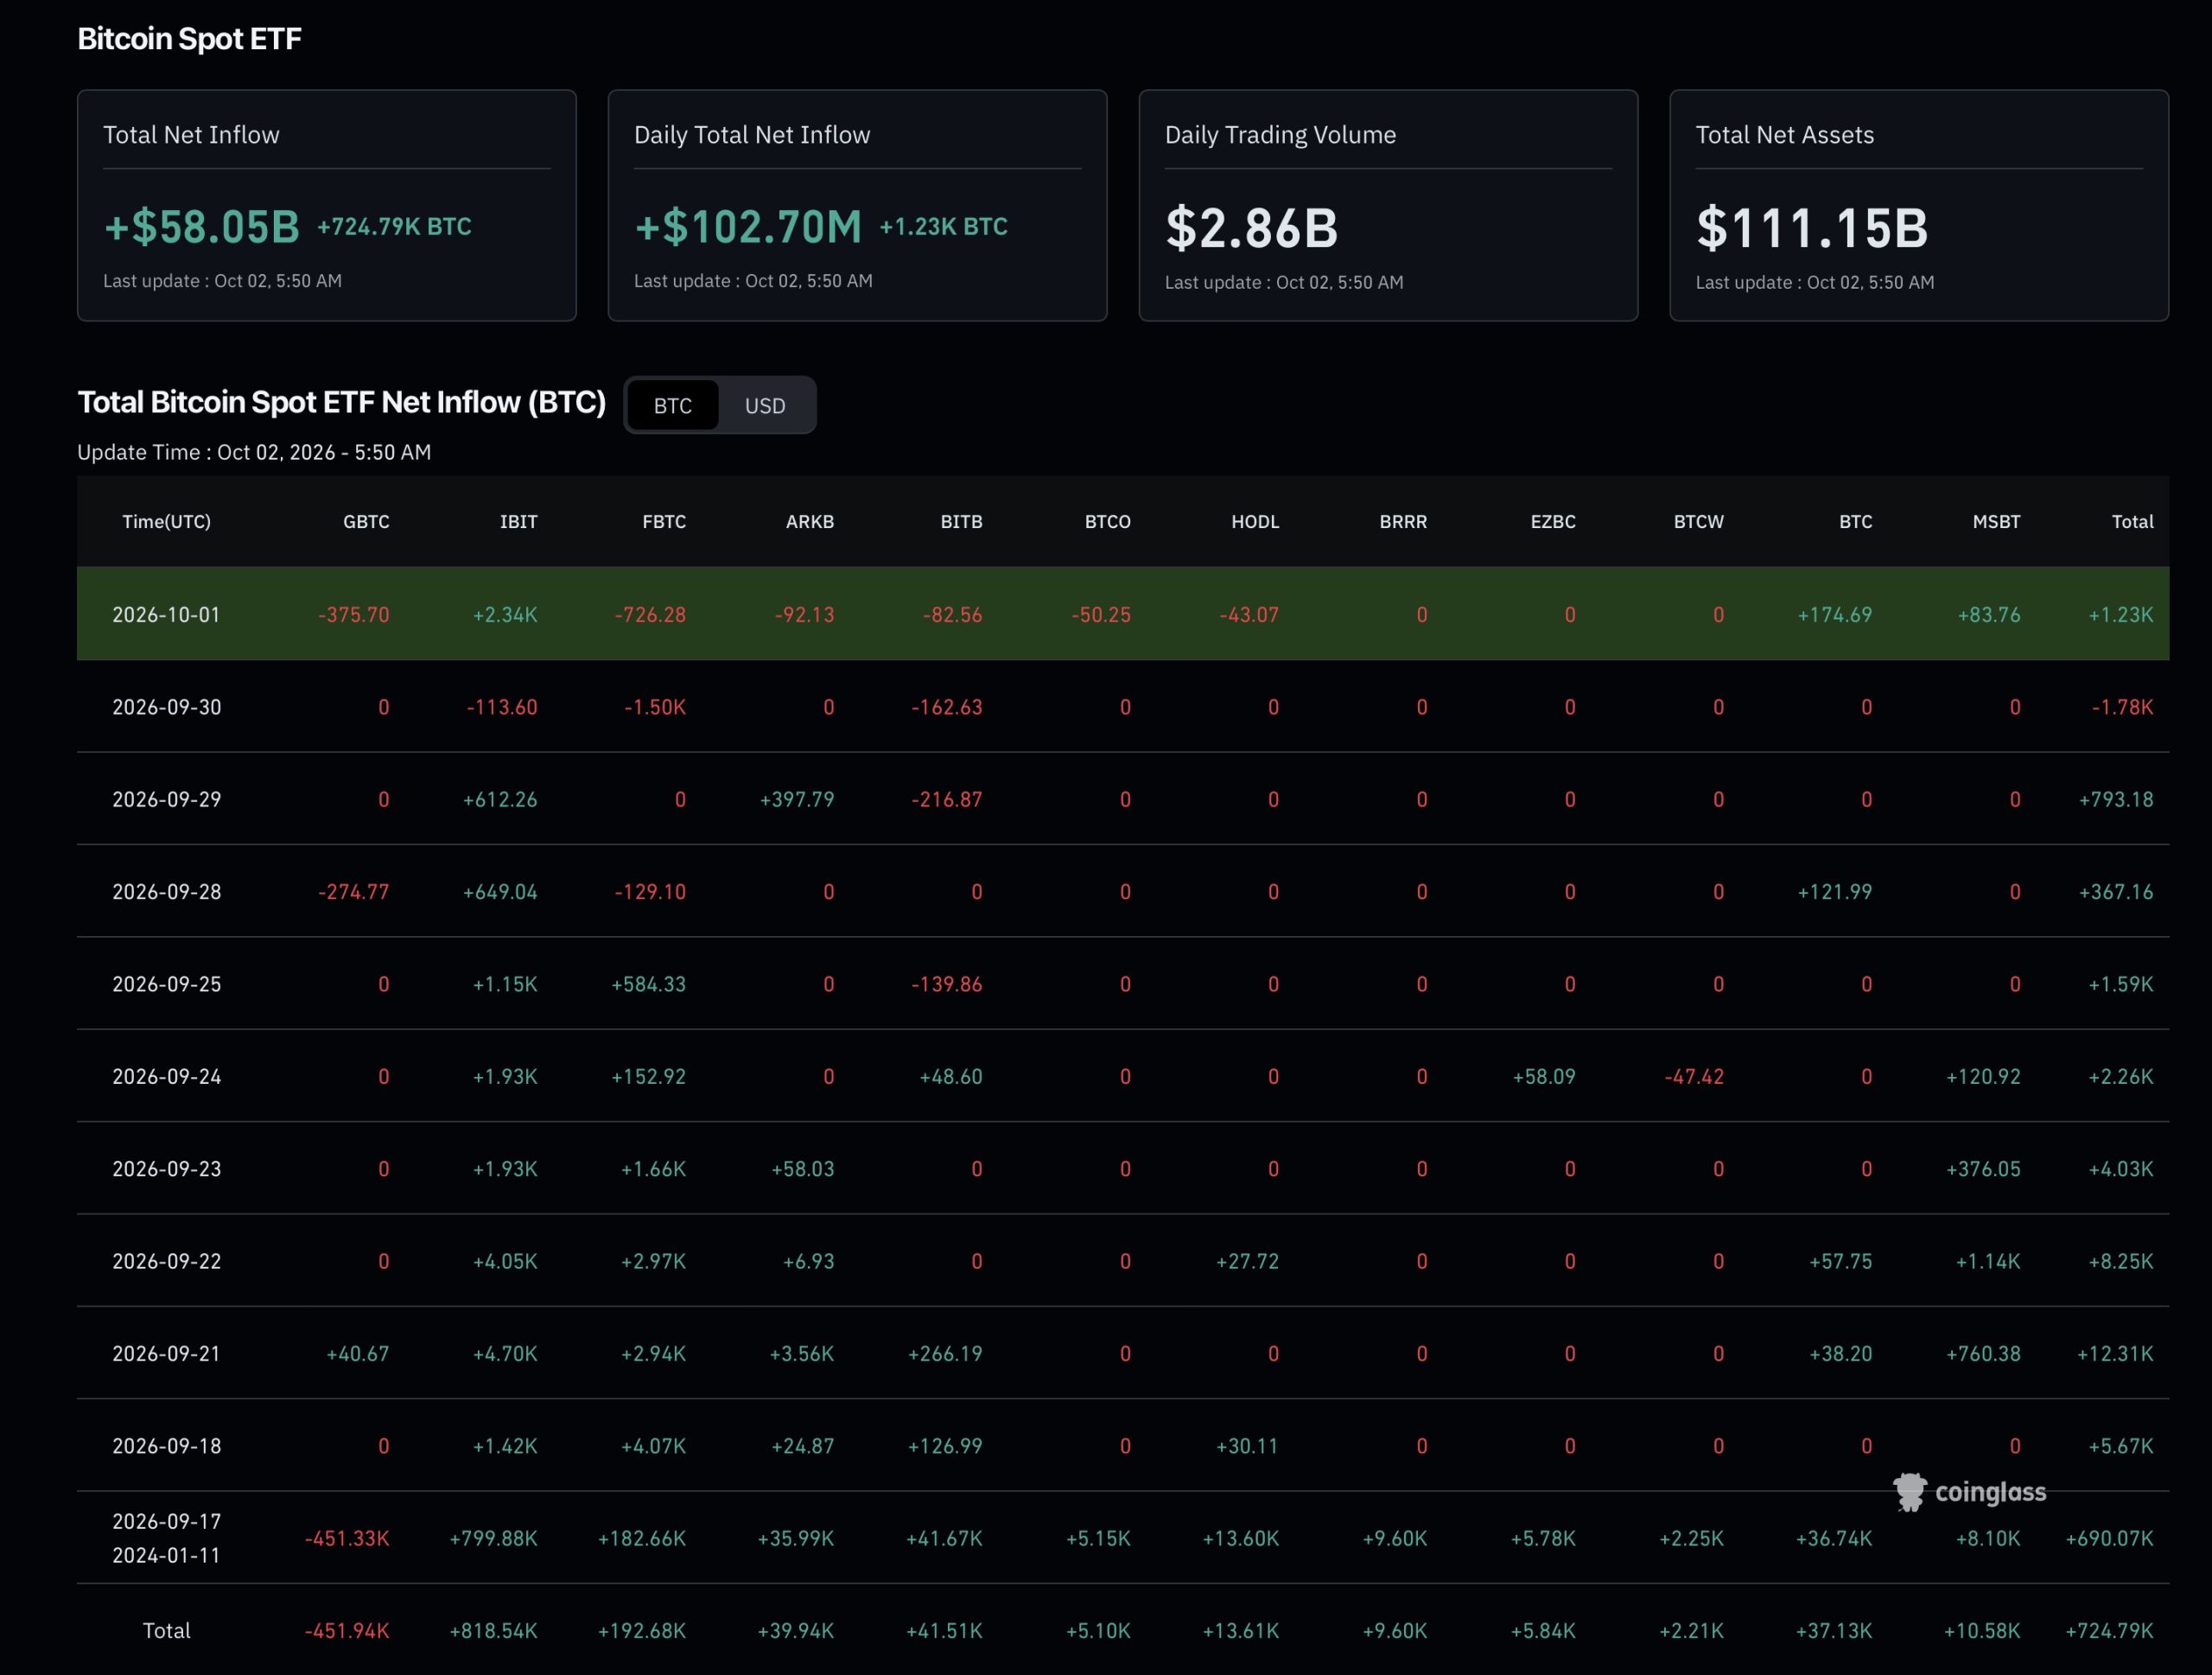Click BTCW value -47.42 for 2026-09-24
The width and height of the screenshot is (2212, 1675).
coord(1694,1076)
